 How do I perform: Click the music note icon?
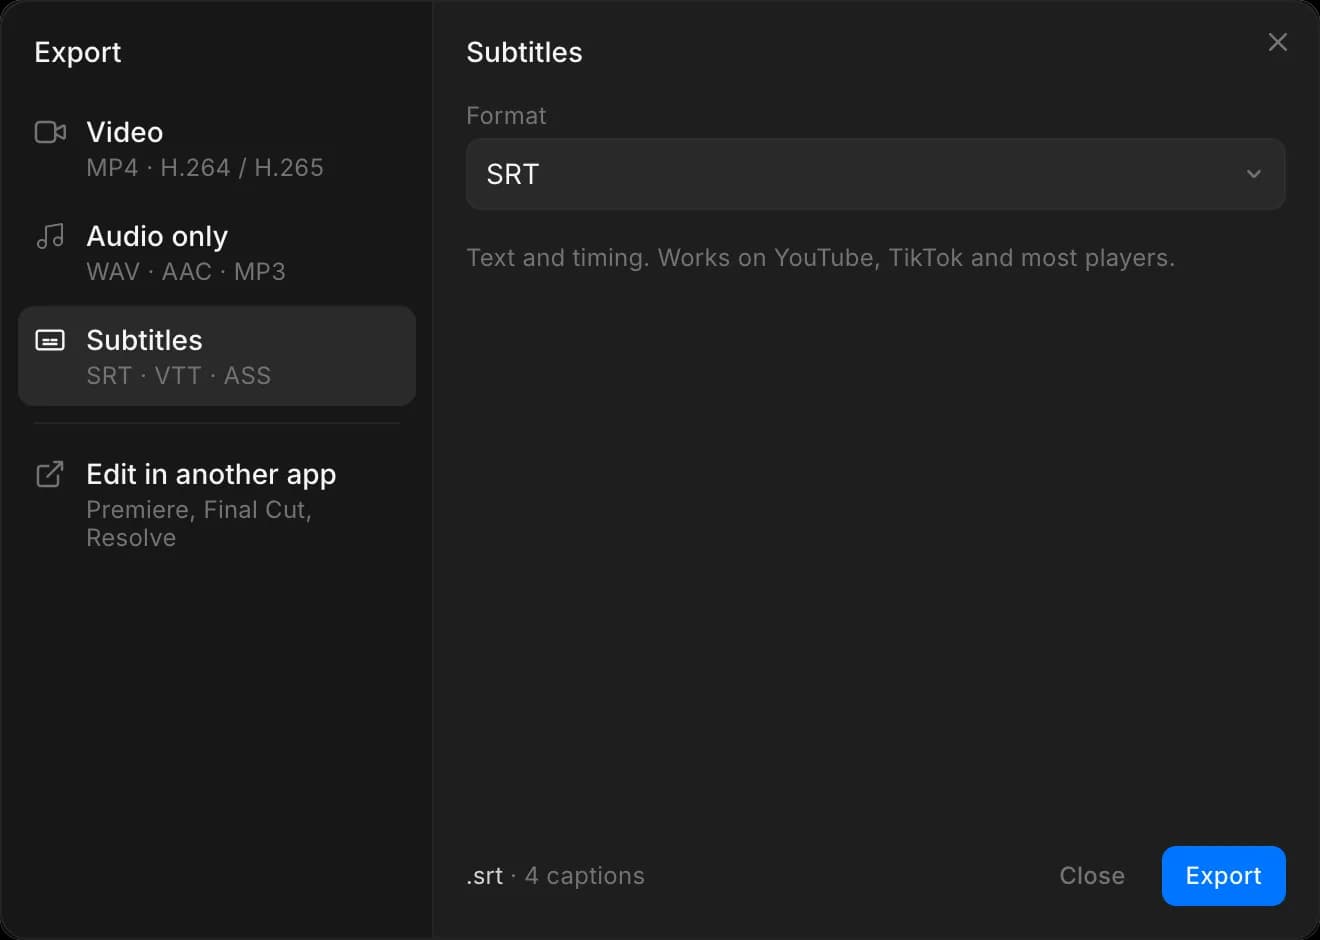pyautogui.click(x=50, y=236)
